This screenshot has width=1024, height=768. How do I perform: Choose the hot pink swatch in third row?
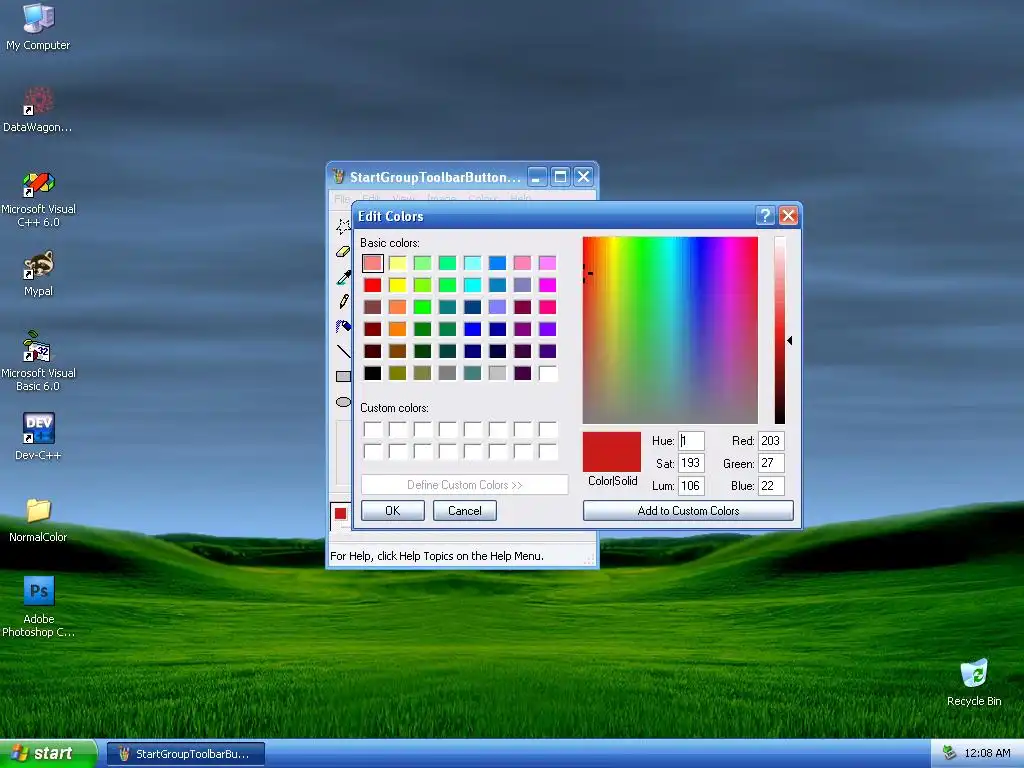[x=548, y=307]
